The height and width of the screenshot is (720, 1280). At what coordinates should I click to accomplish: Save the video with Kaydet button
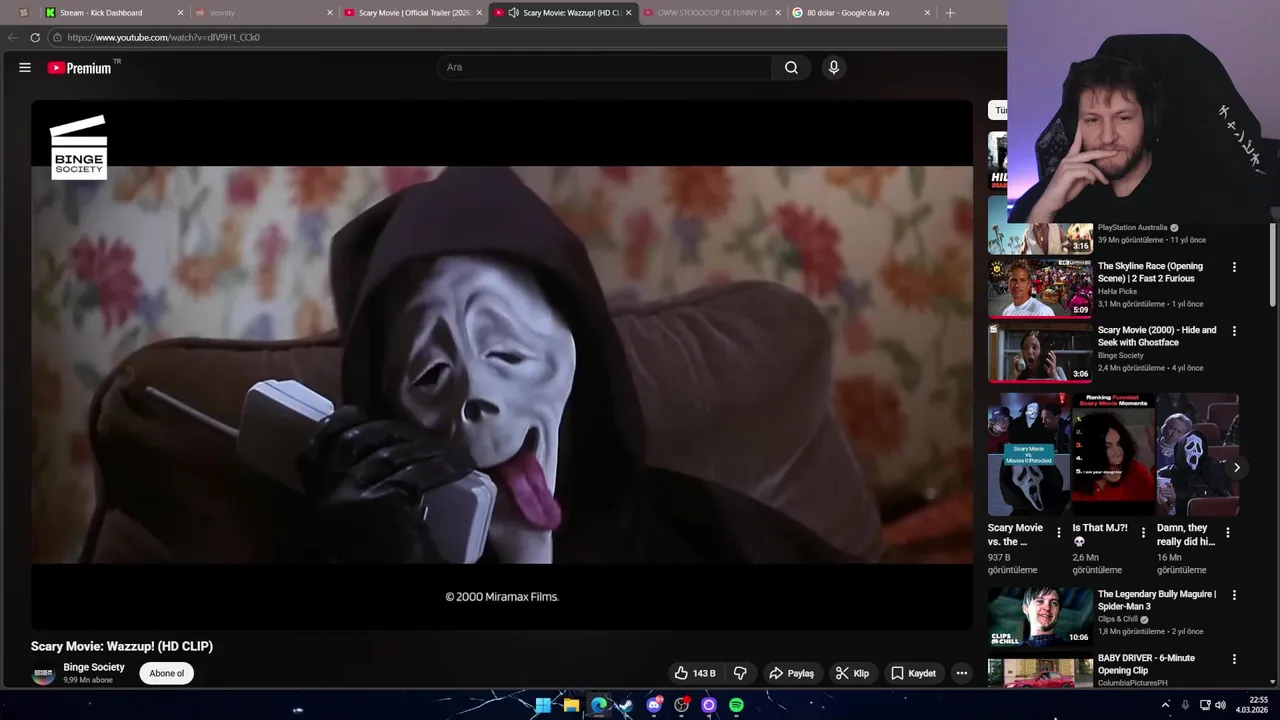point(913,673)
